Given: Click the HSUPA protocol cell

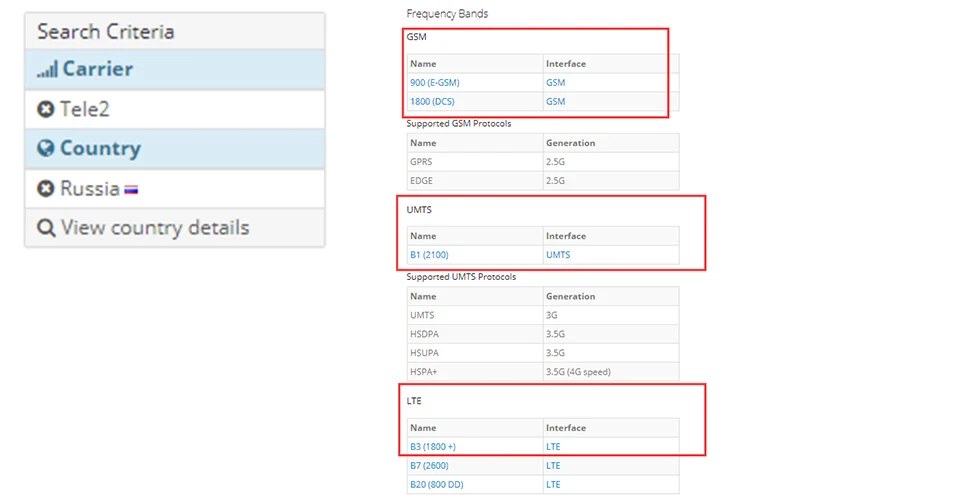Looking at the screenshot, I should pyautogui.click(x=475, y=353).
